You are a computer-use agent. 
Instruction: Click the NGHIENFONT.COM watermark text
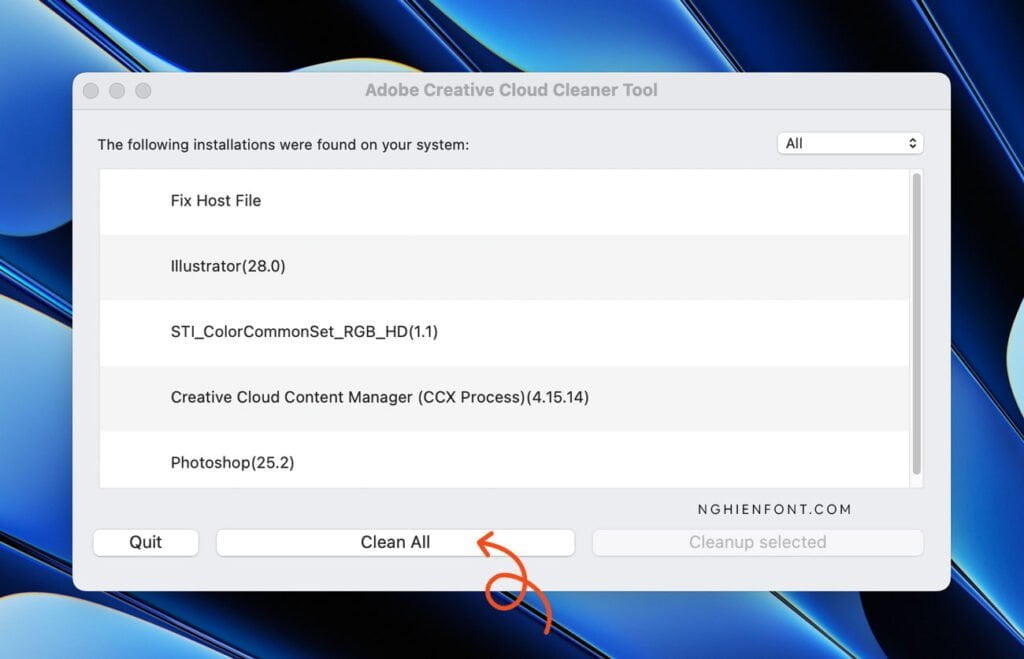773,509
